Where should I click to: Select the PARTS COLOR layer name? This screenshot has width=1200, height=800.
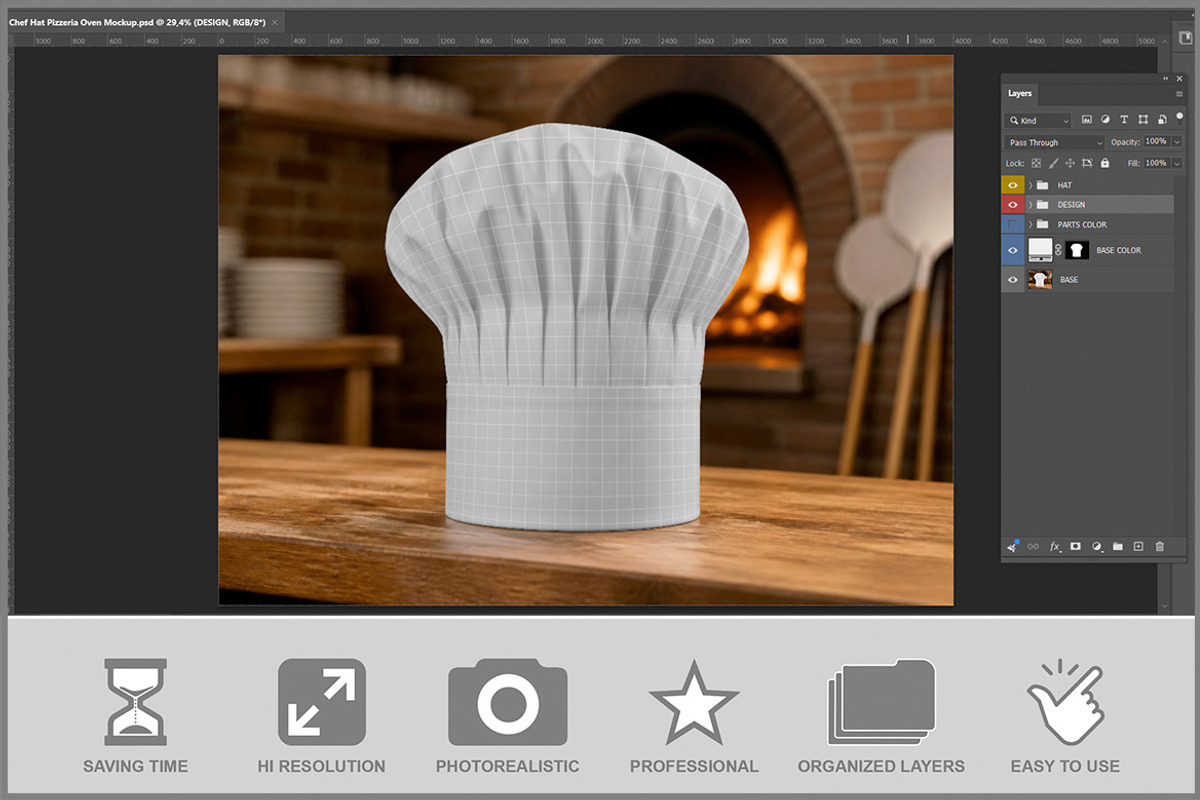[x=1082, y=225]
